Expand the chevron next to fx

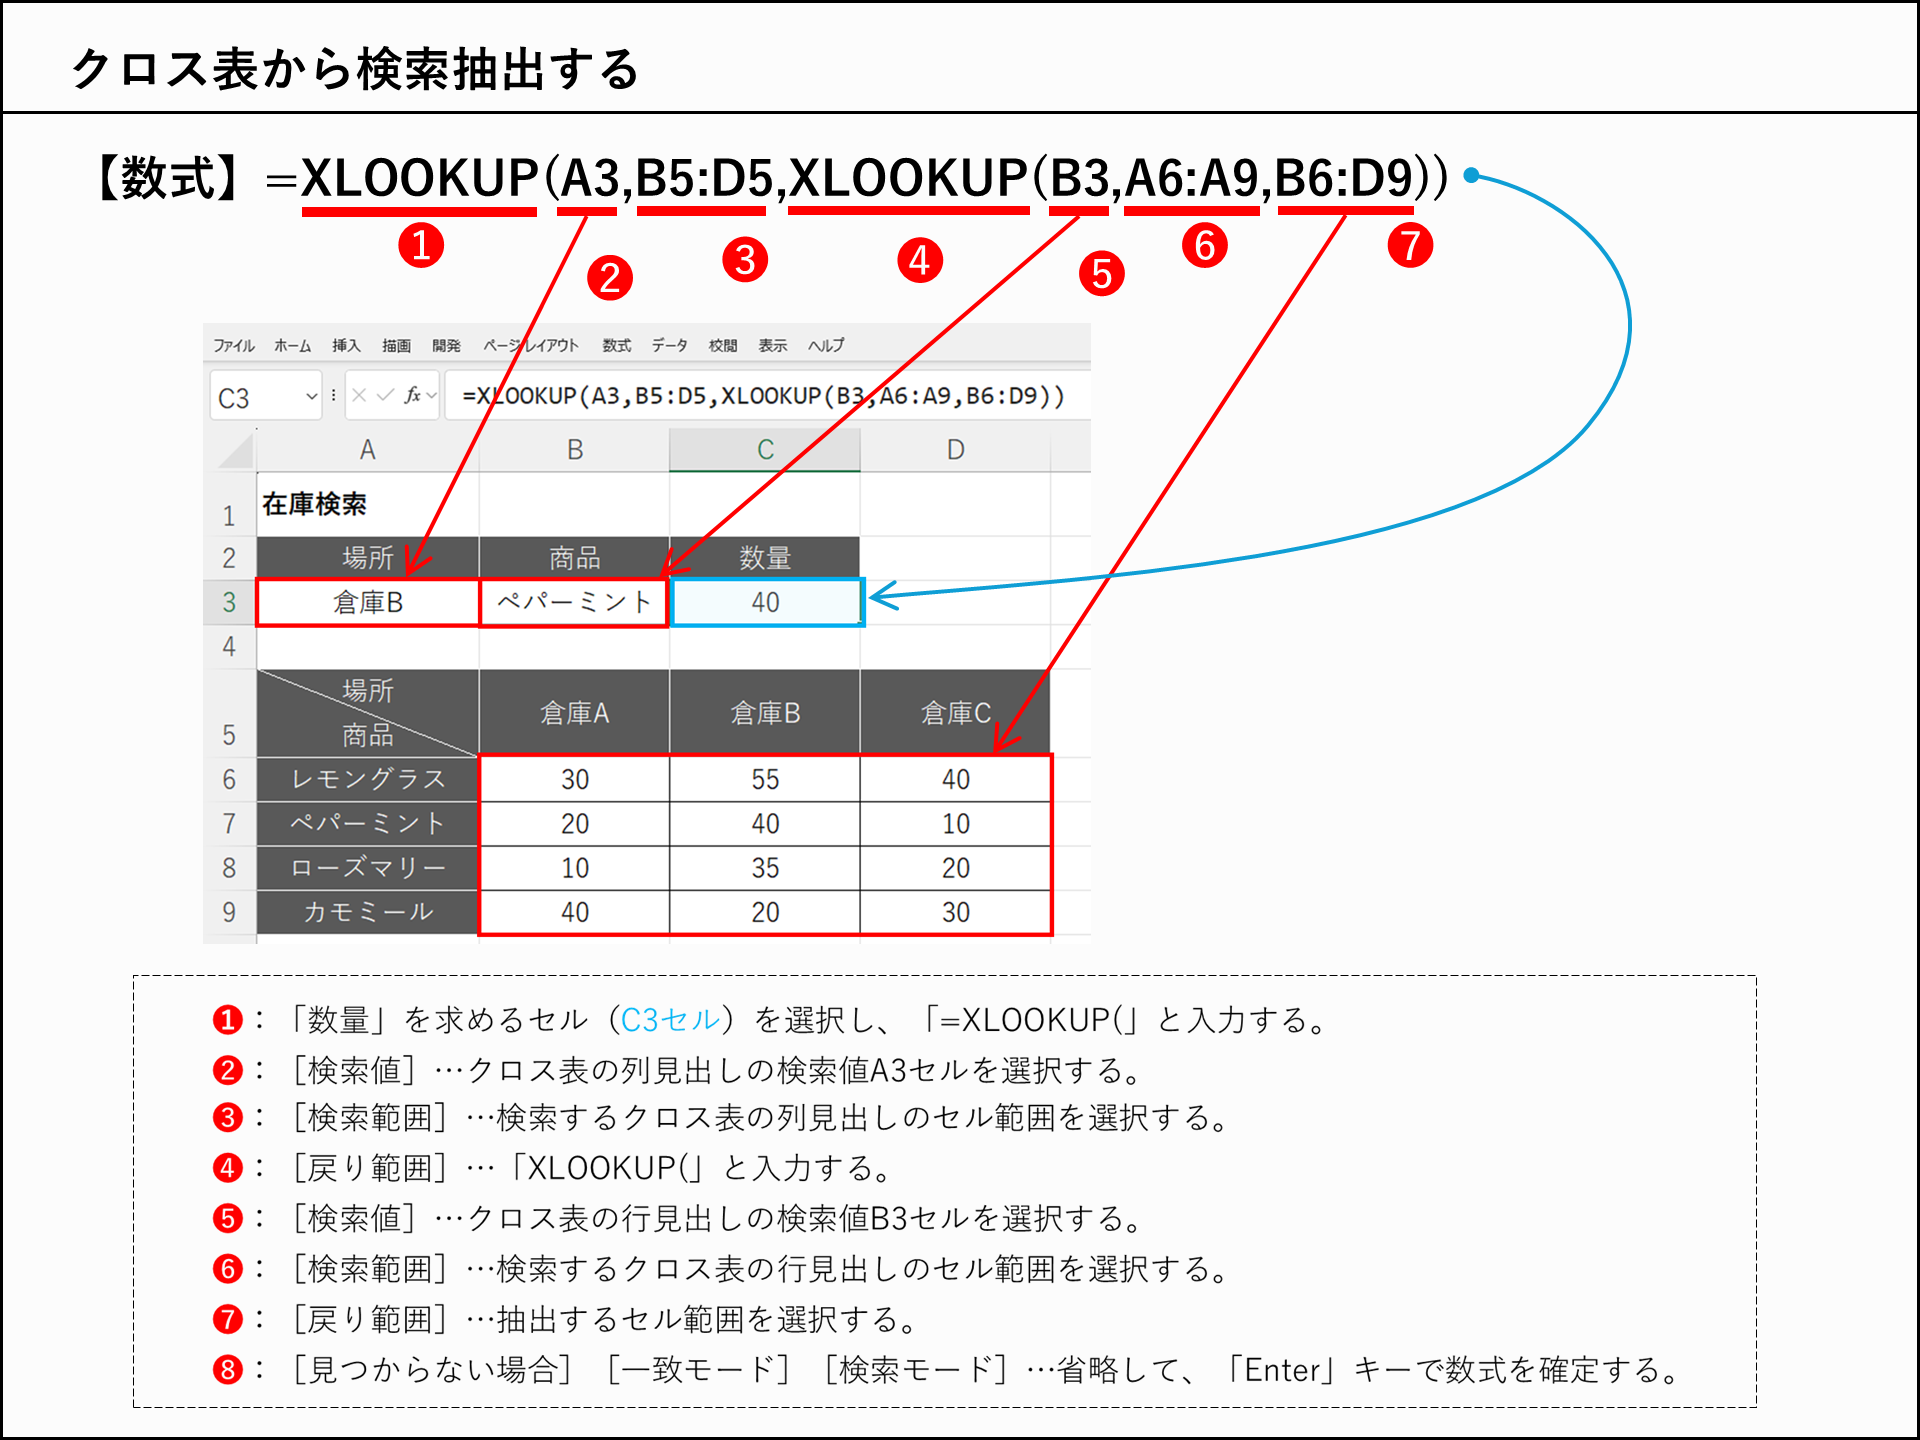click(430, 394)
